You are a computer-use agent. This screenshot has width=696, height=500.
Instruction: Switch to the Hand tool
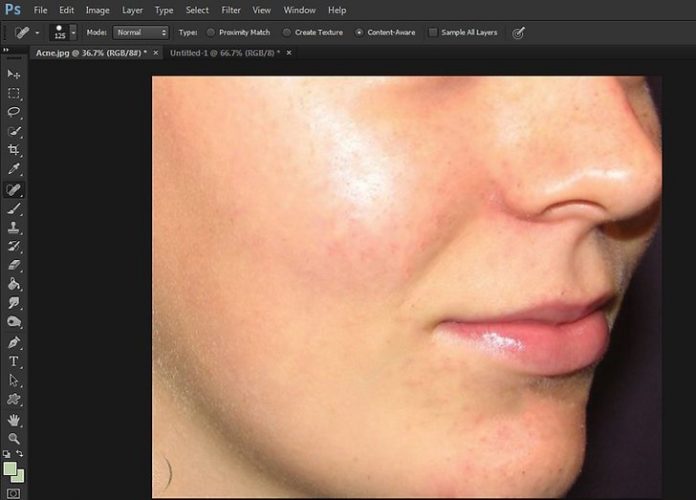tap(14, 418)
